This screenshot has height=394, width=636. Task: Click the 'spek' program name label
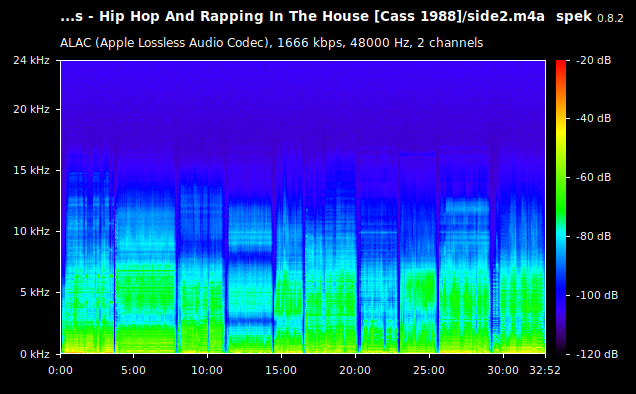coord(574,17)
